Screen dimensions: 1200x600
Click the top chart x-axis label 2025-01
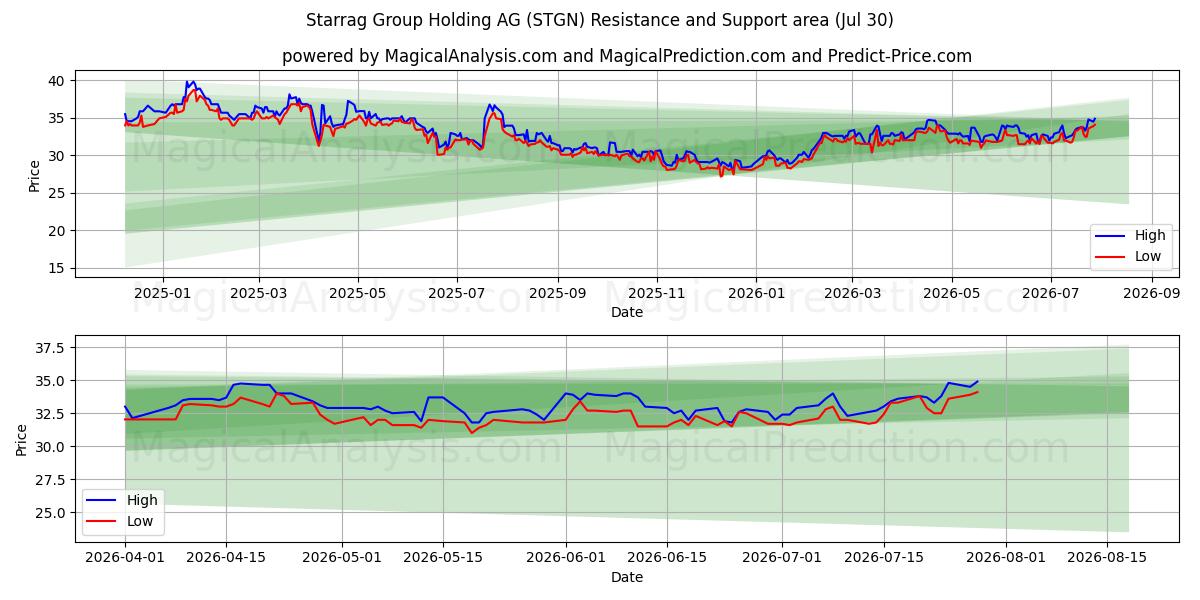161,294
